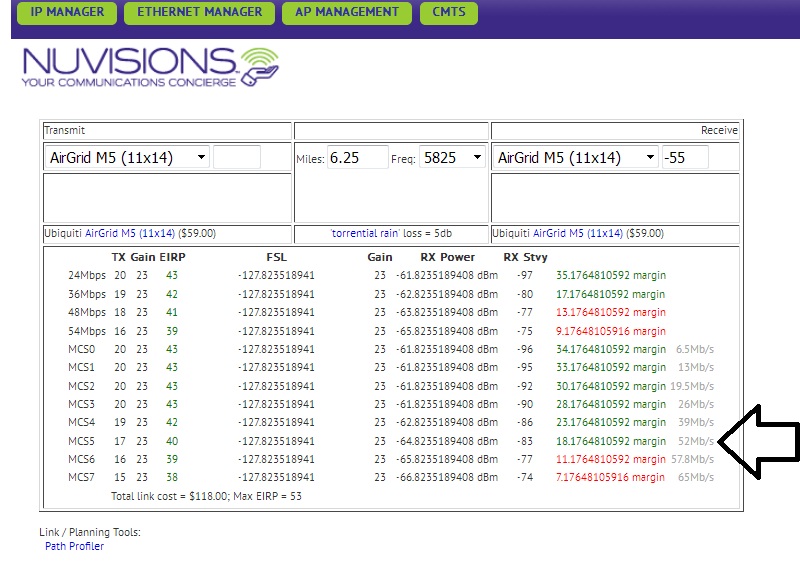This screenshot has height=567, width=800.
Task: Click the empty transmit power input field
Action: [x=237, y=157]
